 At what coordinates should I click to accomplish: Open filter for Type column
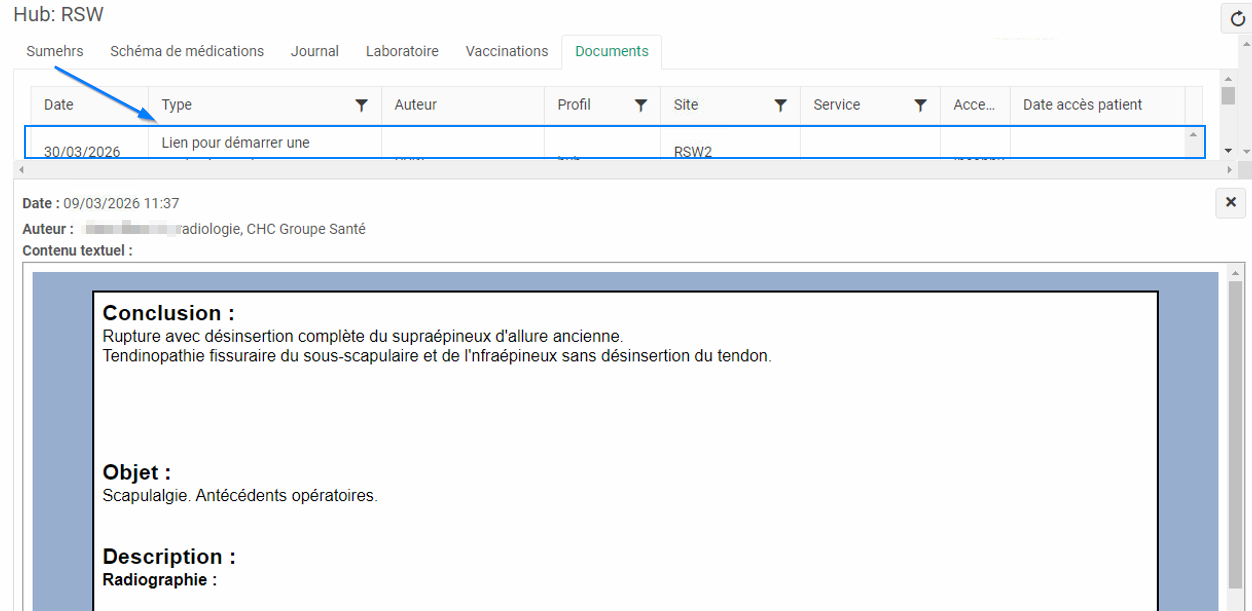point(362,105)
